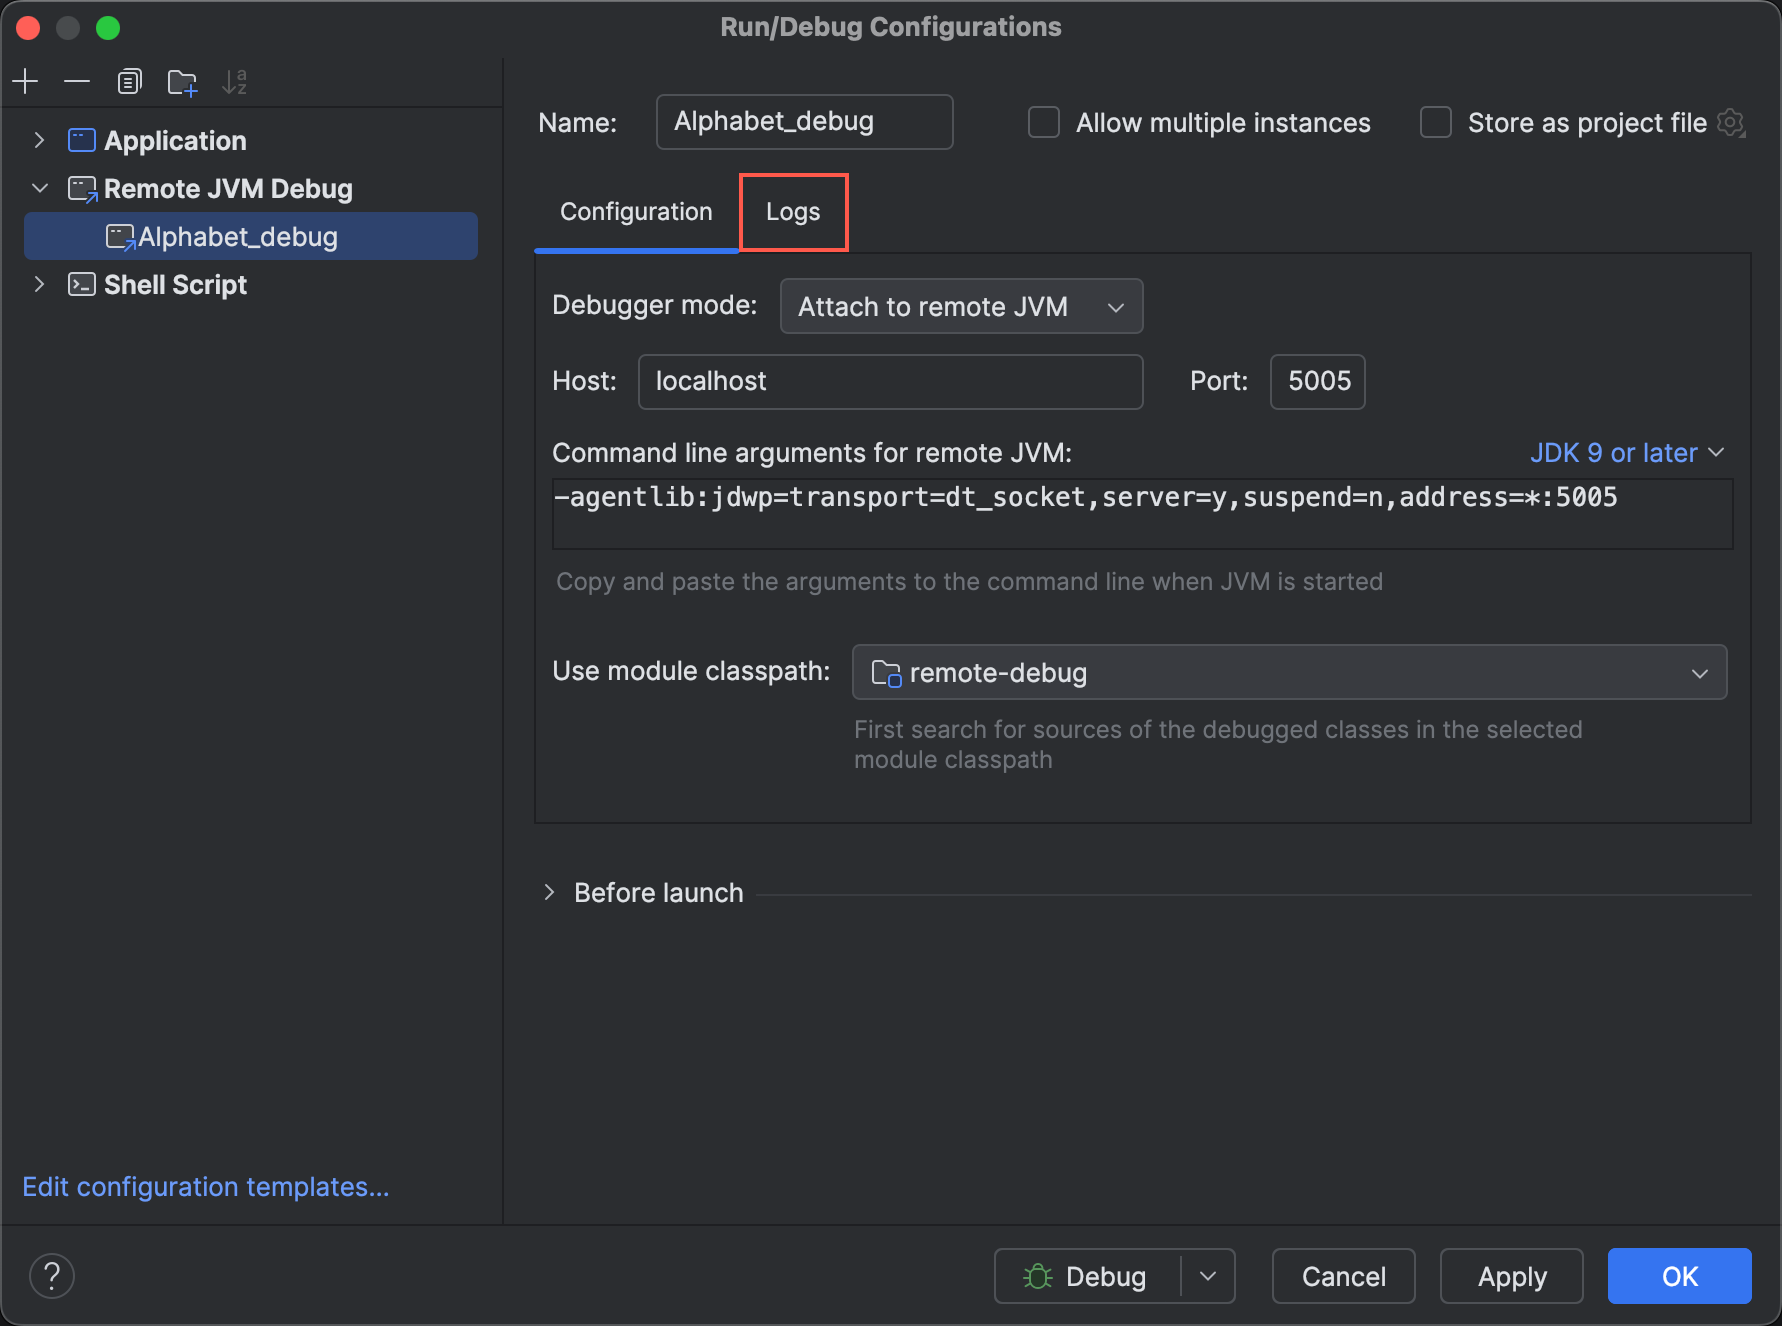Click the remote-debug module icon in classpath field
1782x1326 pixels.
click(886, 672)
